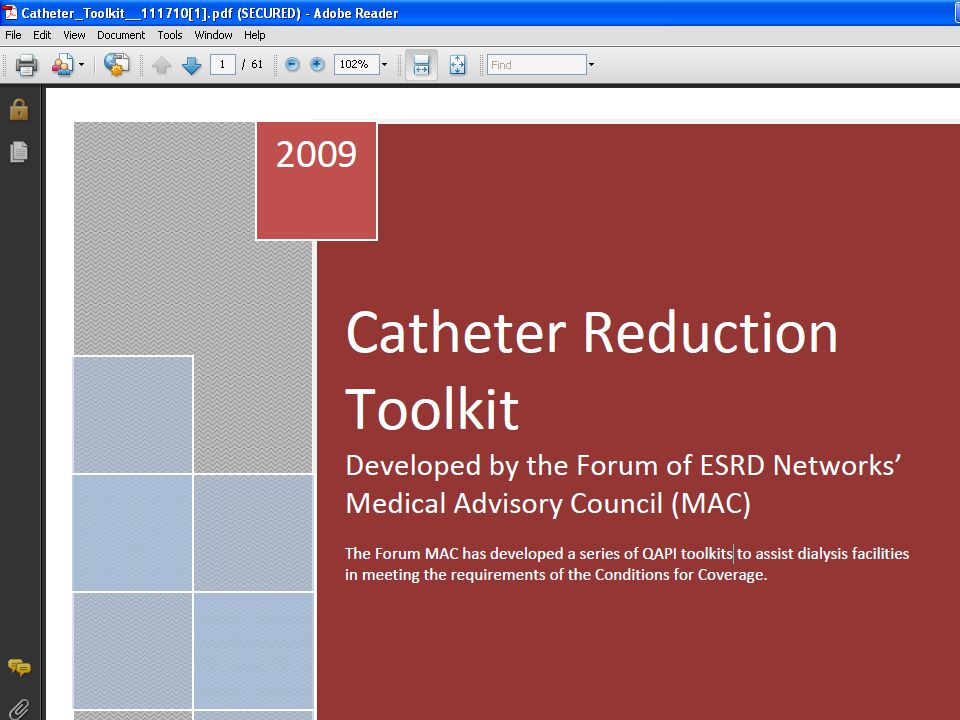Open the Pages thumbnails panel icon
Image resolution: width=960 pixels, height=720 pixels.
pos(19,152)
